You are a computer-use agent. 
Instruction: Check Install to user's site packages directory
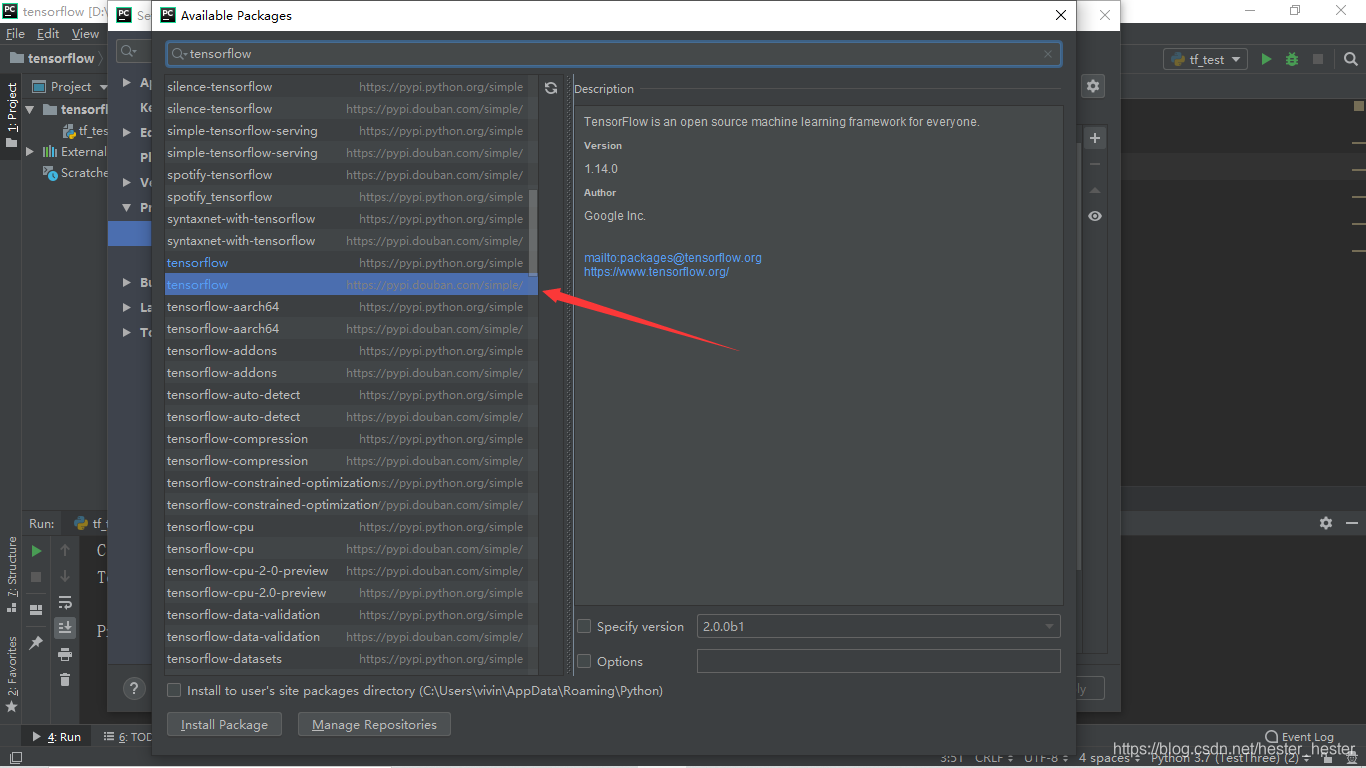pos(174,690)
